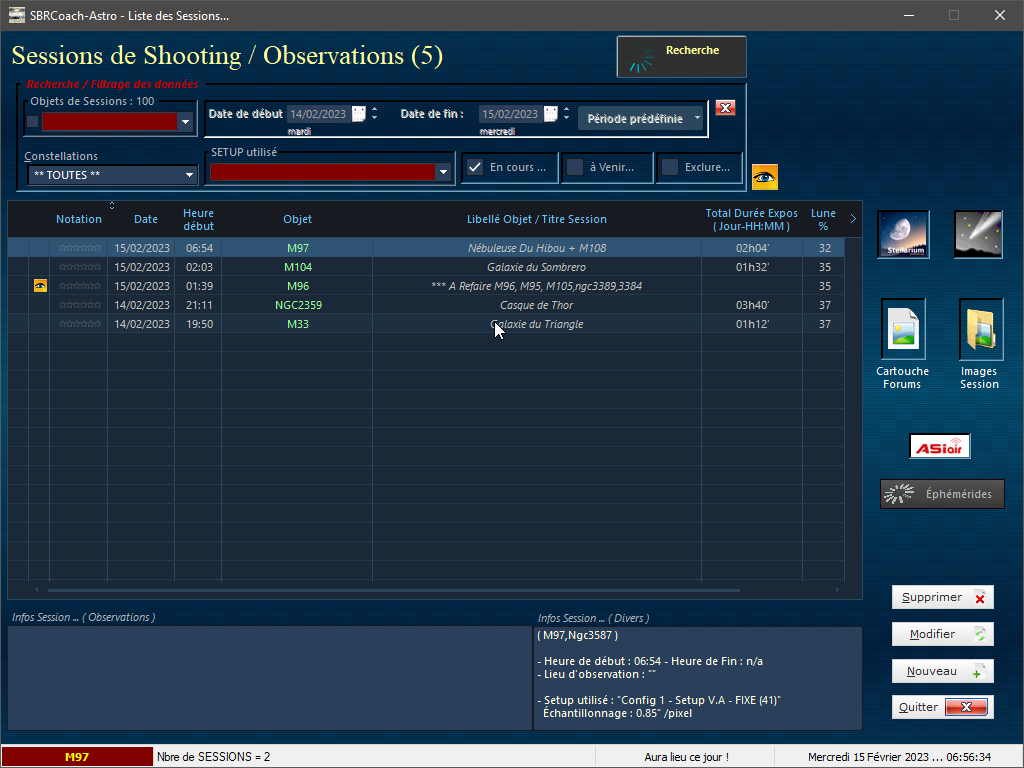The width and height of the screenshot is (1024, 768).
Task: Click the horizontal scrollbar of the sessions table
Action: [x=393, y=590]
